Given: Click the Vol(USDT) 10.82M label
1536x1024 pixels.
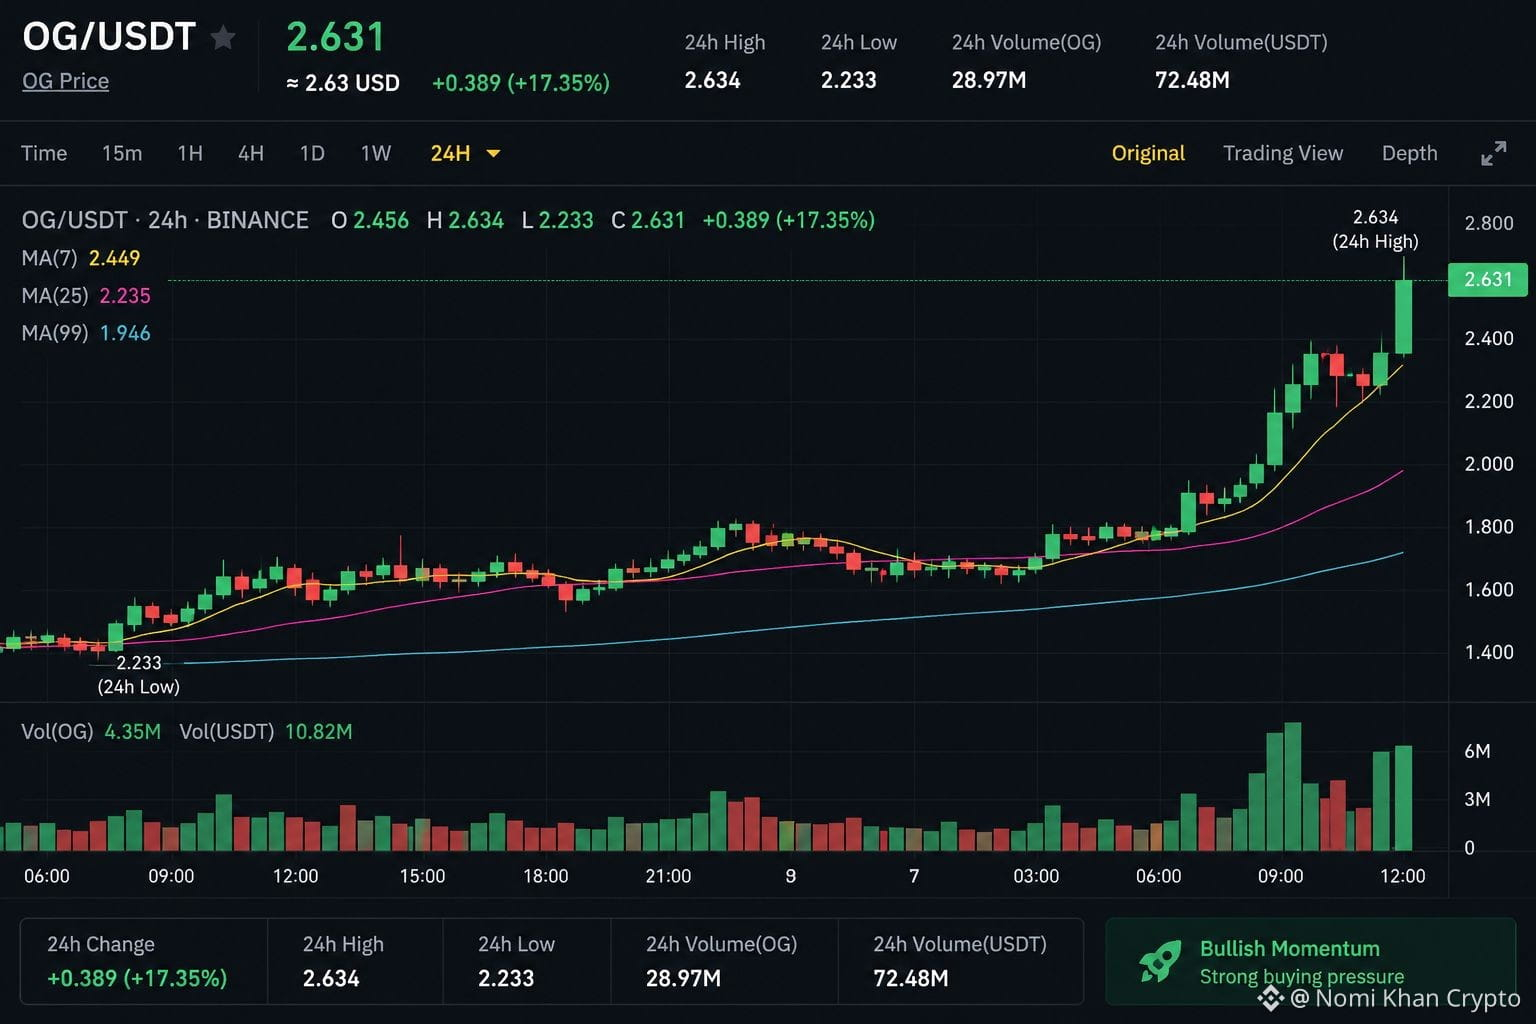Looking at the screenshot, I should (x=266, y=732).
